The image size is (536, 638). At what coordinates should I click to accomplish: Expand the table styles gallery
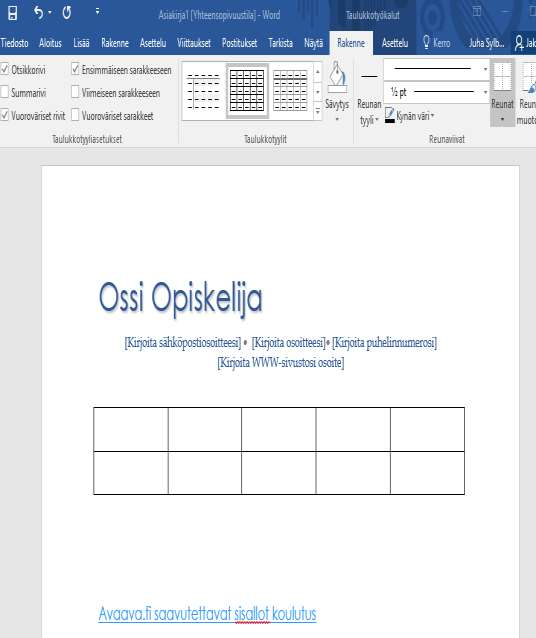pyautogui.click(x=318, y=111)
